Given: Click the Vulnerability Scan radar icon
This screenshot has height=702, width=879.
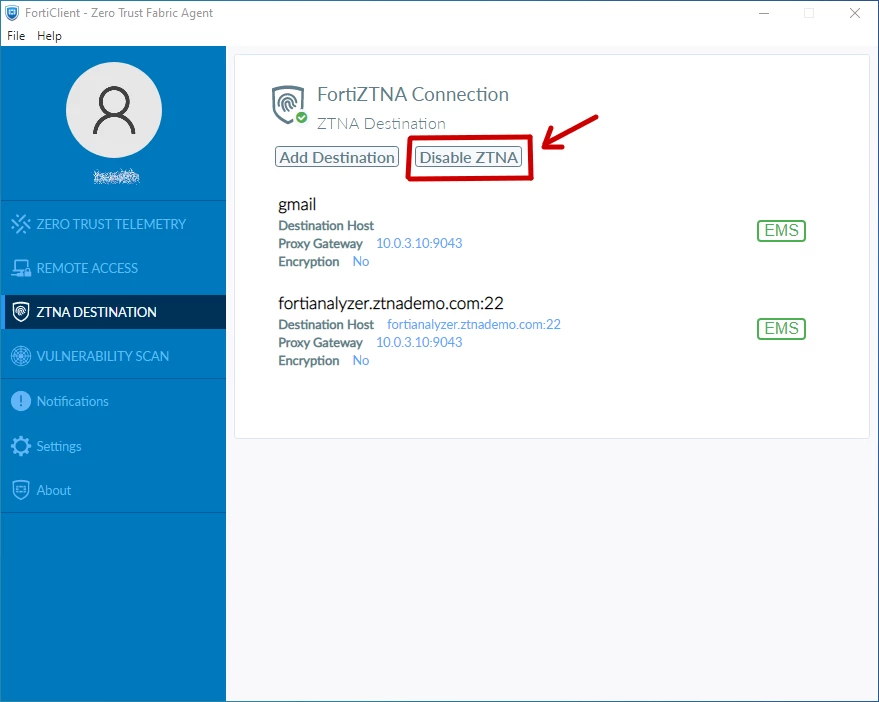Looking at the screenshot, I should click(x=21, y=356).
